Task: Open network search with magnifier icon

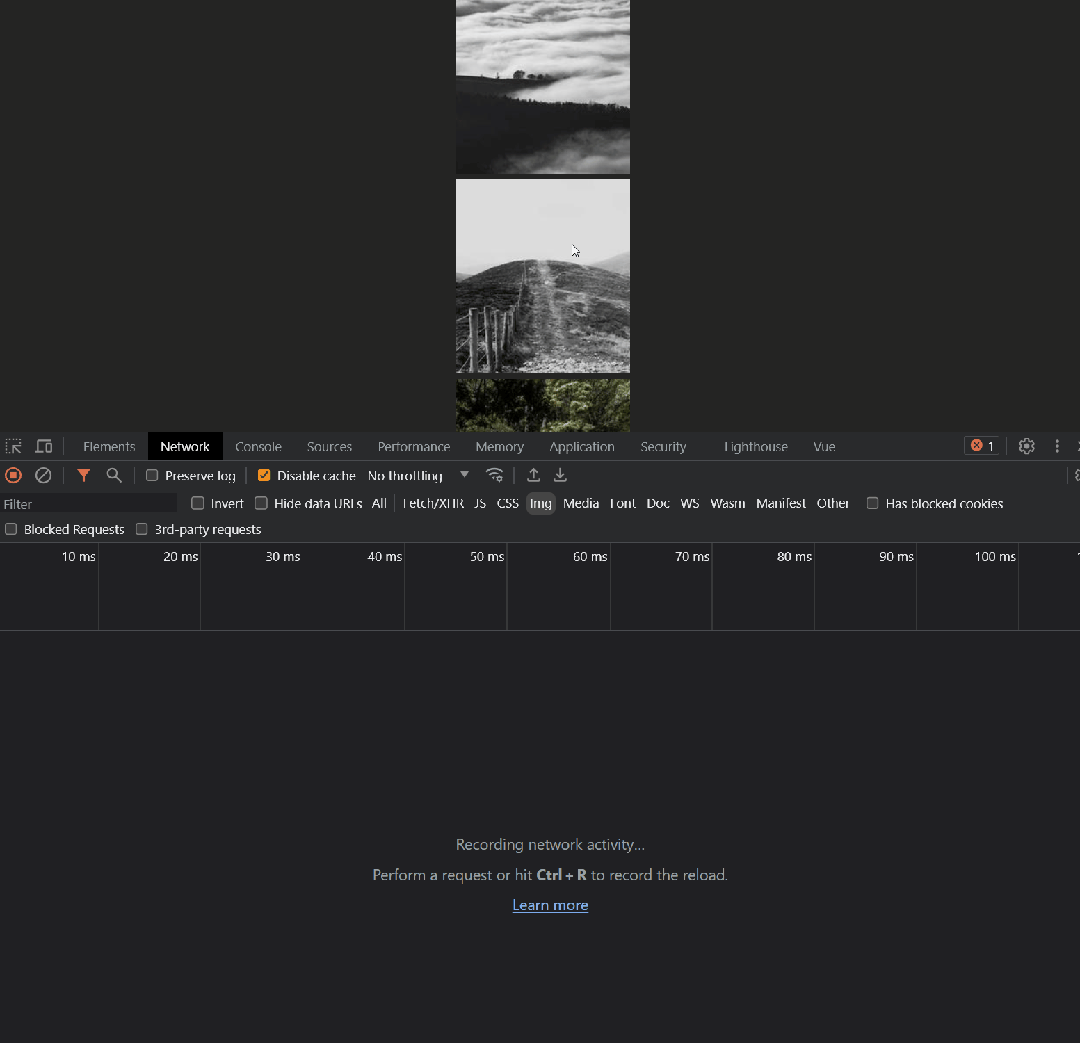Action: pyautogui.click(x=114, y=475)
